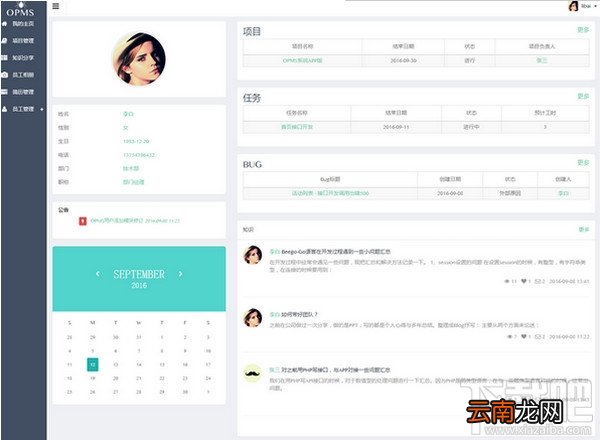Open the PHP接口 knowledge post title

coord(336,370)
